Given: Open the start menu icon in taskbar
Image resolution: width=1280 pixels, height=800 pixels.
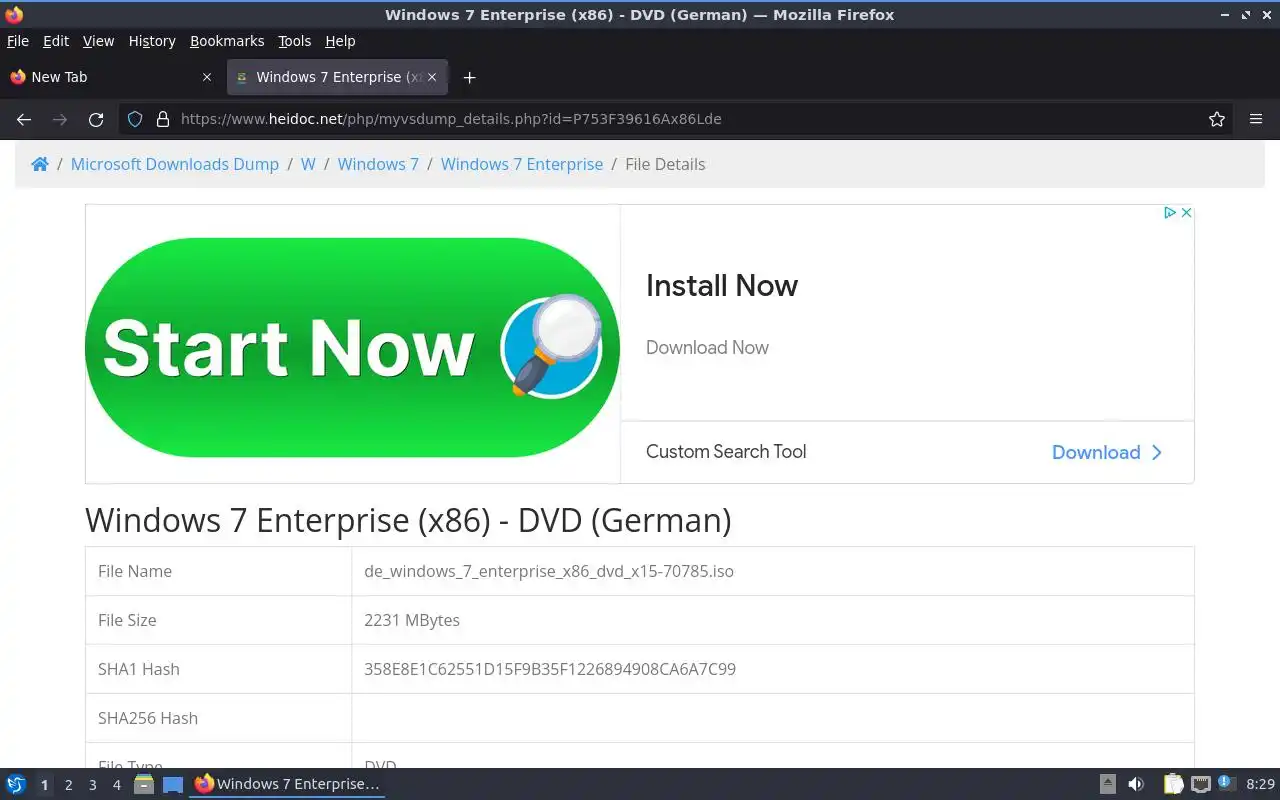Looking at the screenshot, I should pos(16,784).
